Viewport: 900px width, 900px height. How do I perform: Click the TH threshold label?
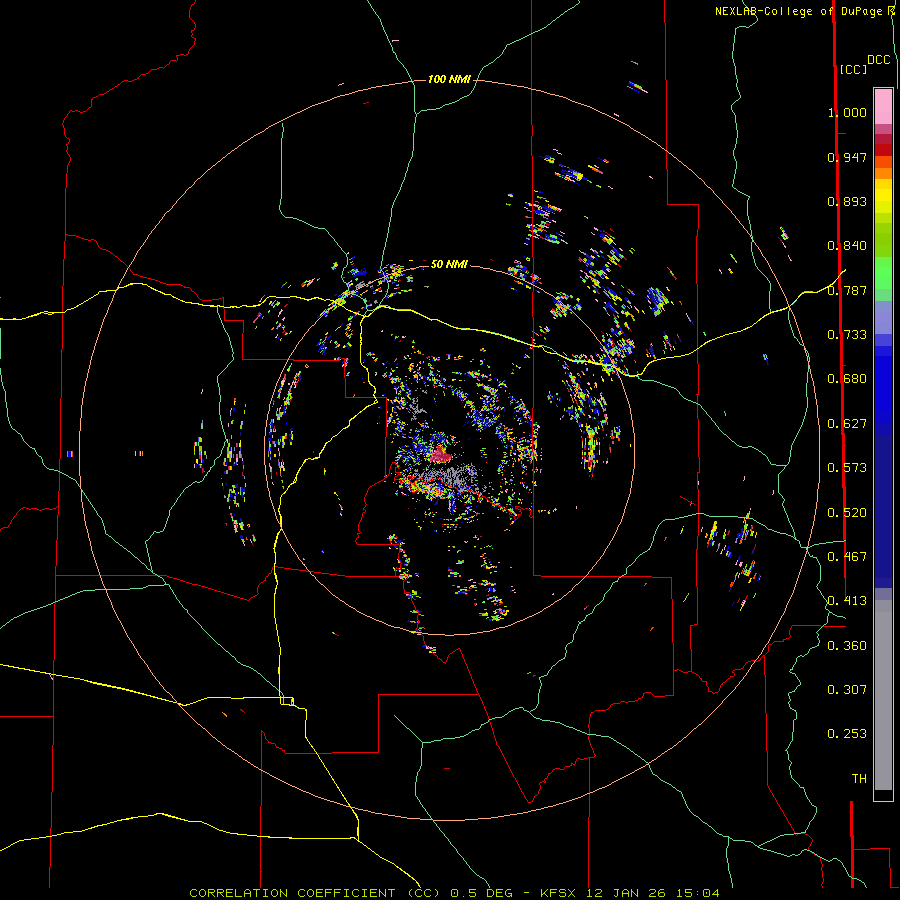(859, 779)
